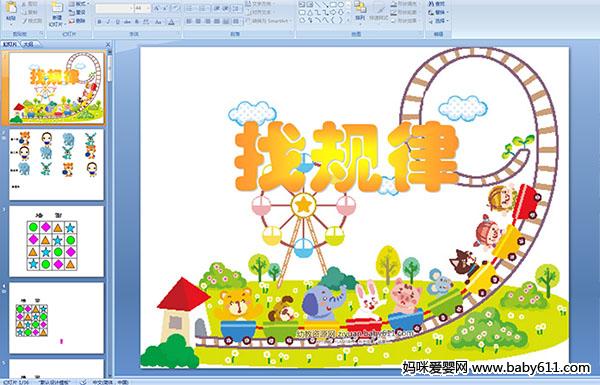Select the slide 3 shapes grid thumbnail

point(56,241)
